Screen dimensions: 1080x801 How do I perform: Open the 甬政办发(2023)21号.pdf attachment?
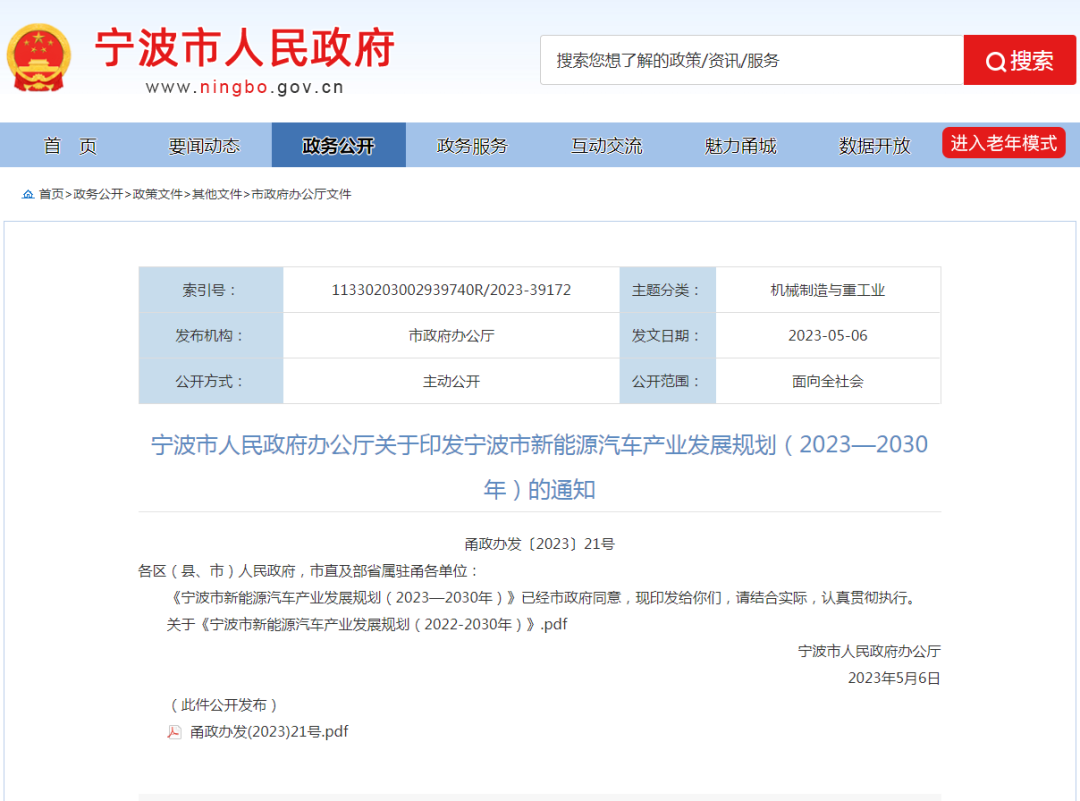[270, 731]
